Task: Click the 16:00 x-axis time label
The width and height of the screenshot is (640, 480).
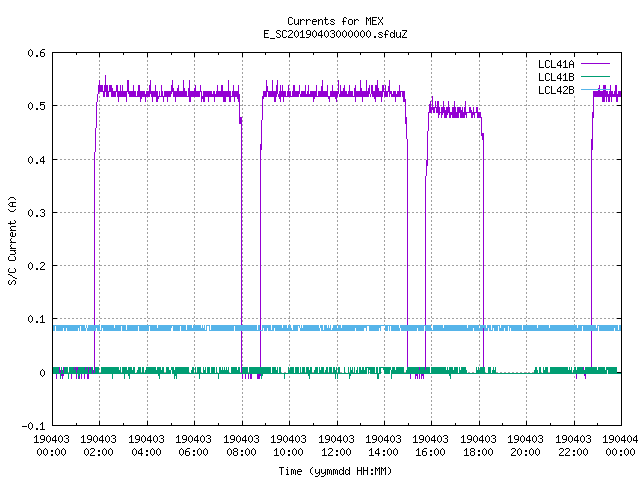Action: (x=431, y=452)
